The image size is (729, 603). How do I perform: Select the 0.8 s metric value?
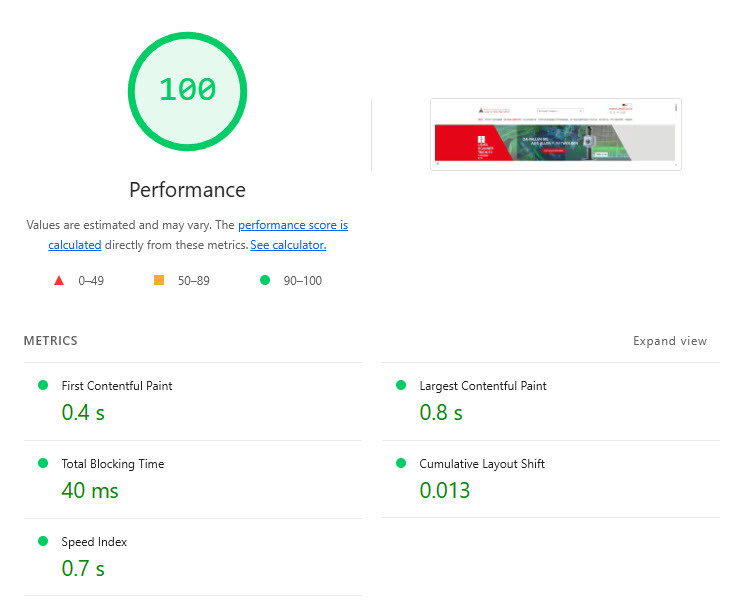(441, 412)
